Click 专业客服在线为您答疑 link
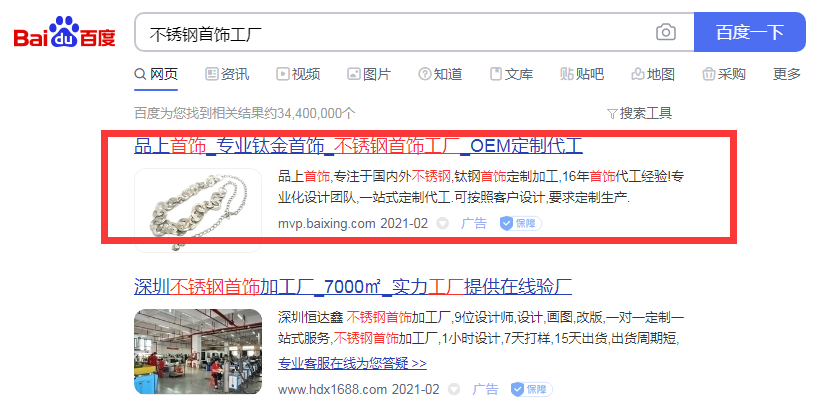The image size is (822, 412). pos(352,363)
